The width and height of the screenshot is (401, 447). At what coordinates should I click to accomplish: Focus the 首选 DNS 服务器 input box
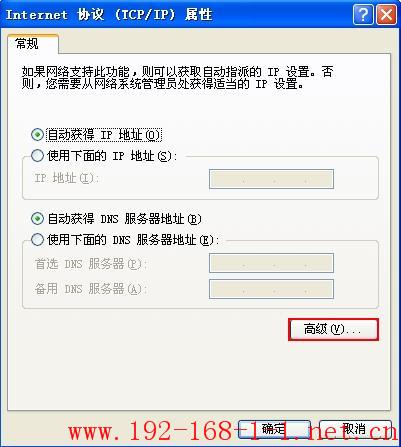coord(271,263)
